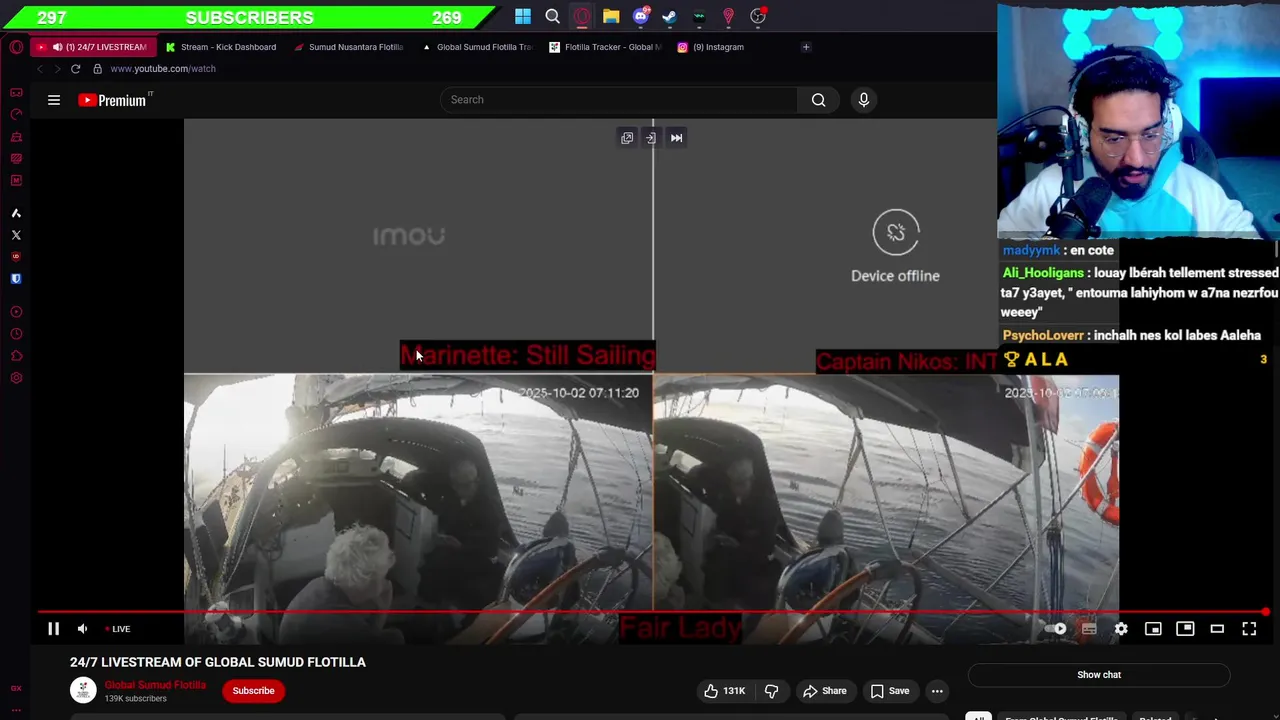This screenshot has width=1280, height=720.
Task: Click the skip-next video overlay button
Action: point(677,138)
